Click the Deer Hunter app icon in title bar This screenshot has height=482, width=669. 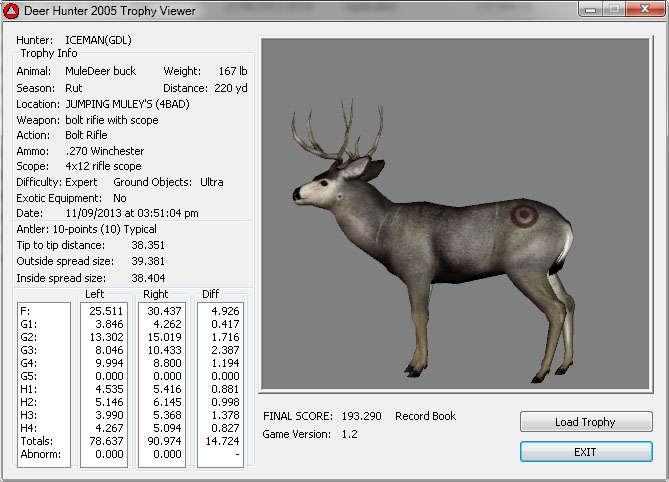13,11
